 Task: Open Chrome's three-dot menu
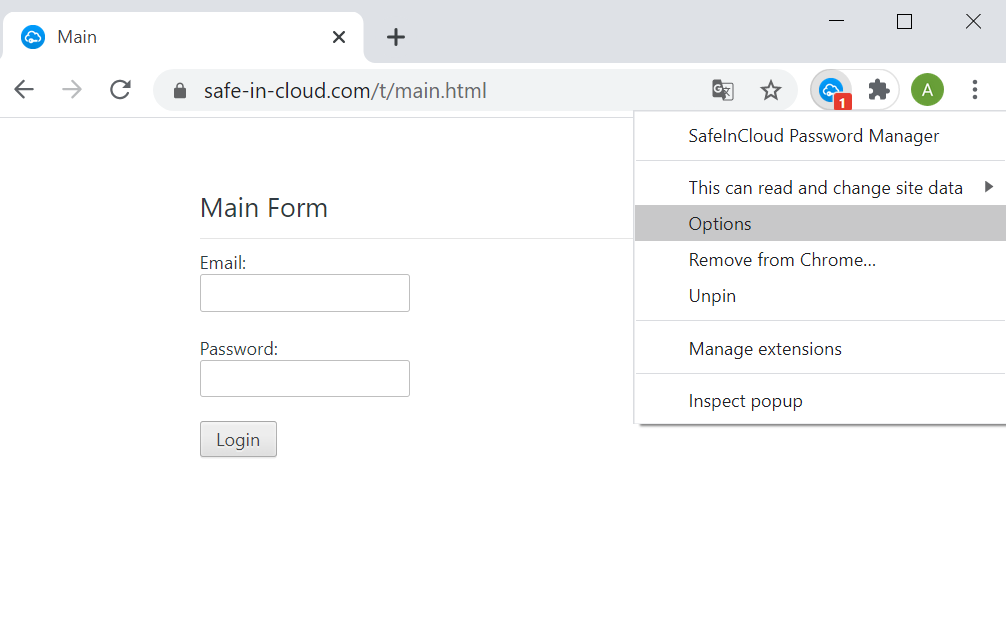point(975,90)
